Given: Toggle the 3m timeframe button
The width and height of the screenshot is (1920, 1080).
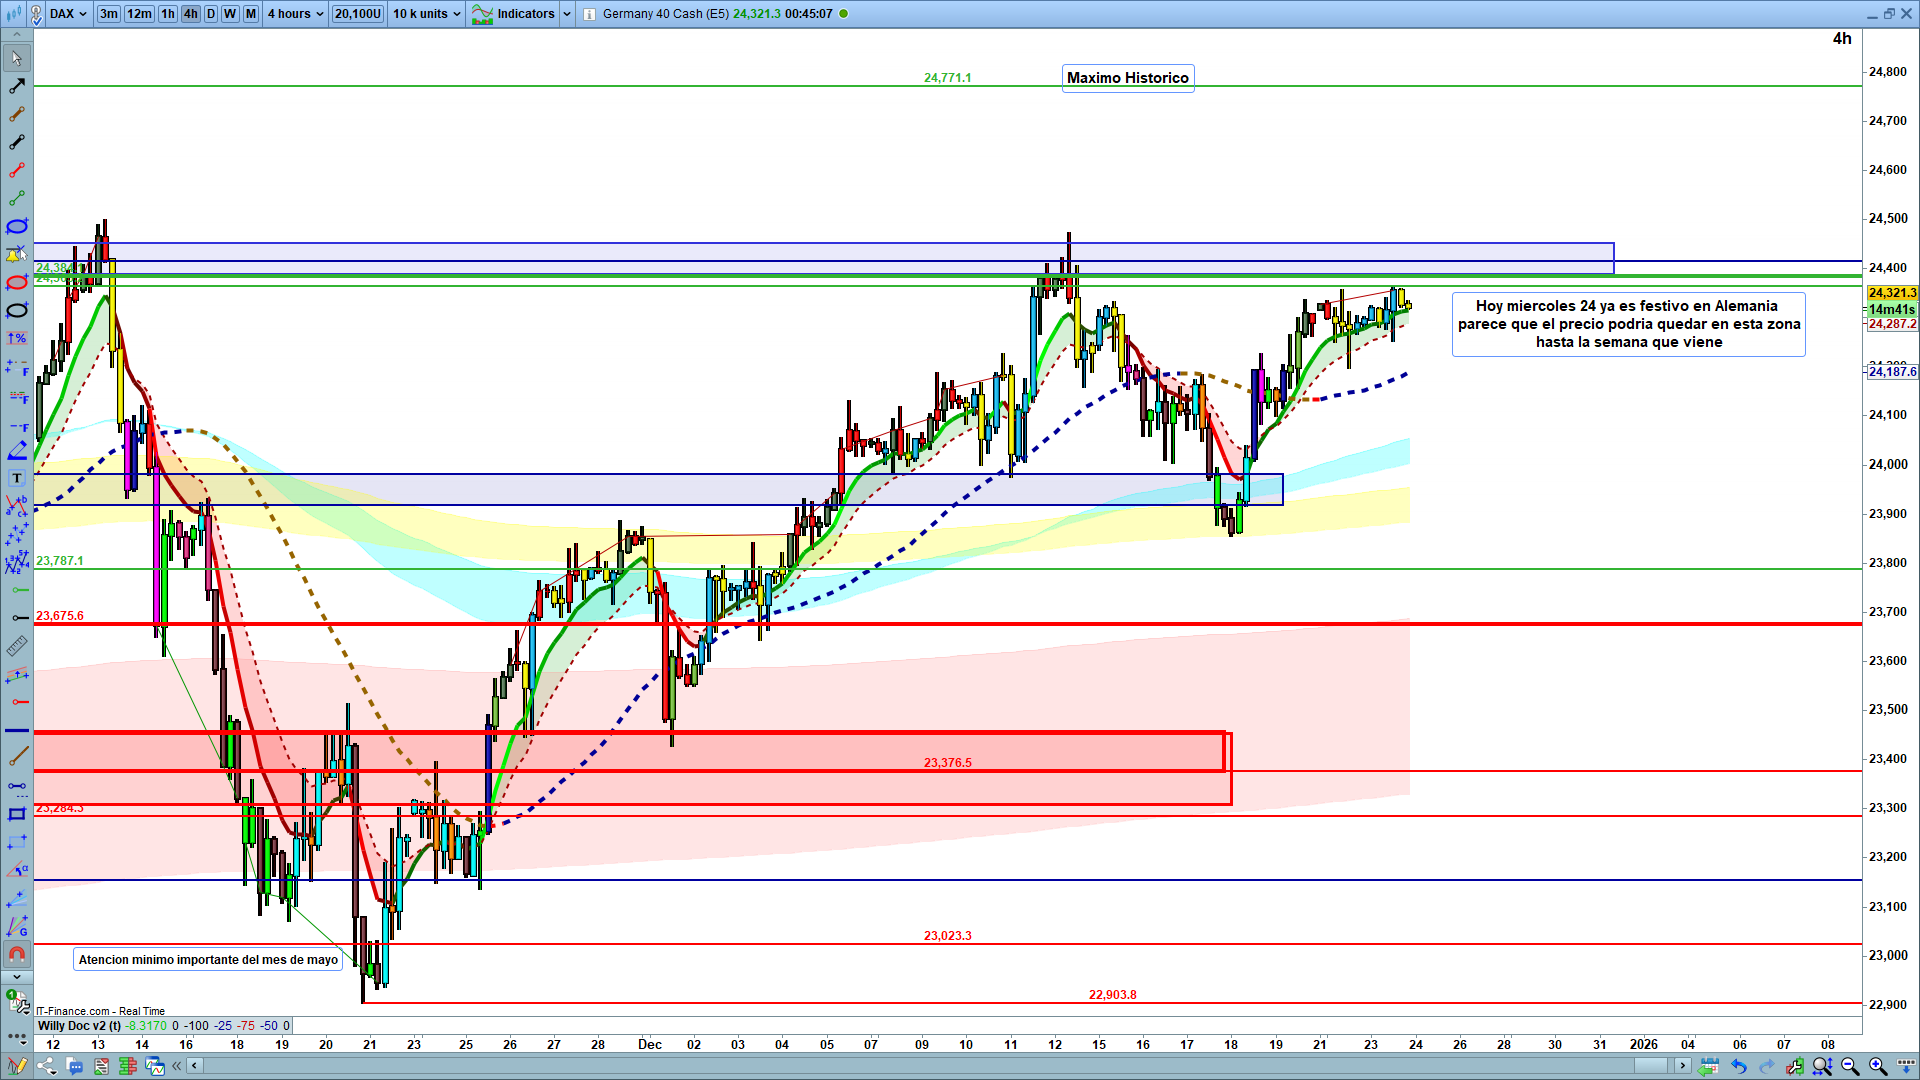Looking at the screenshot, I should (x=108, y=14).
